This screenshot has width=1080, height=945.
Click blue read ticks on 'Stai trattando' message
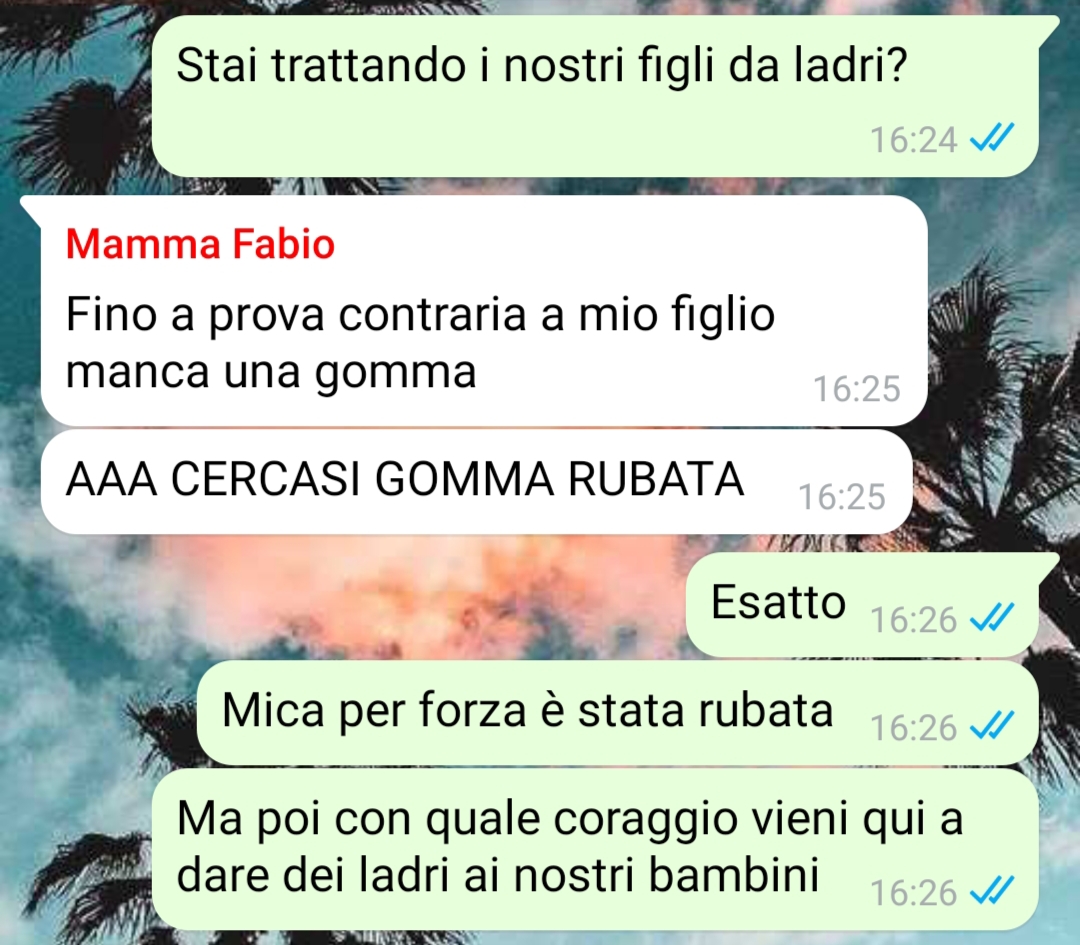coord(992,138)
